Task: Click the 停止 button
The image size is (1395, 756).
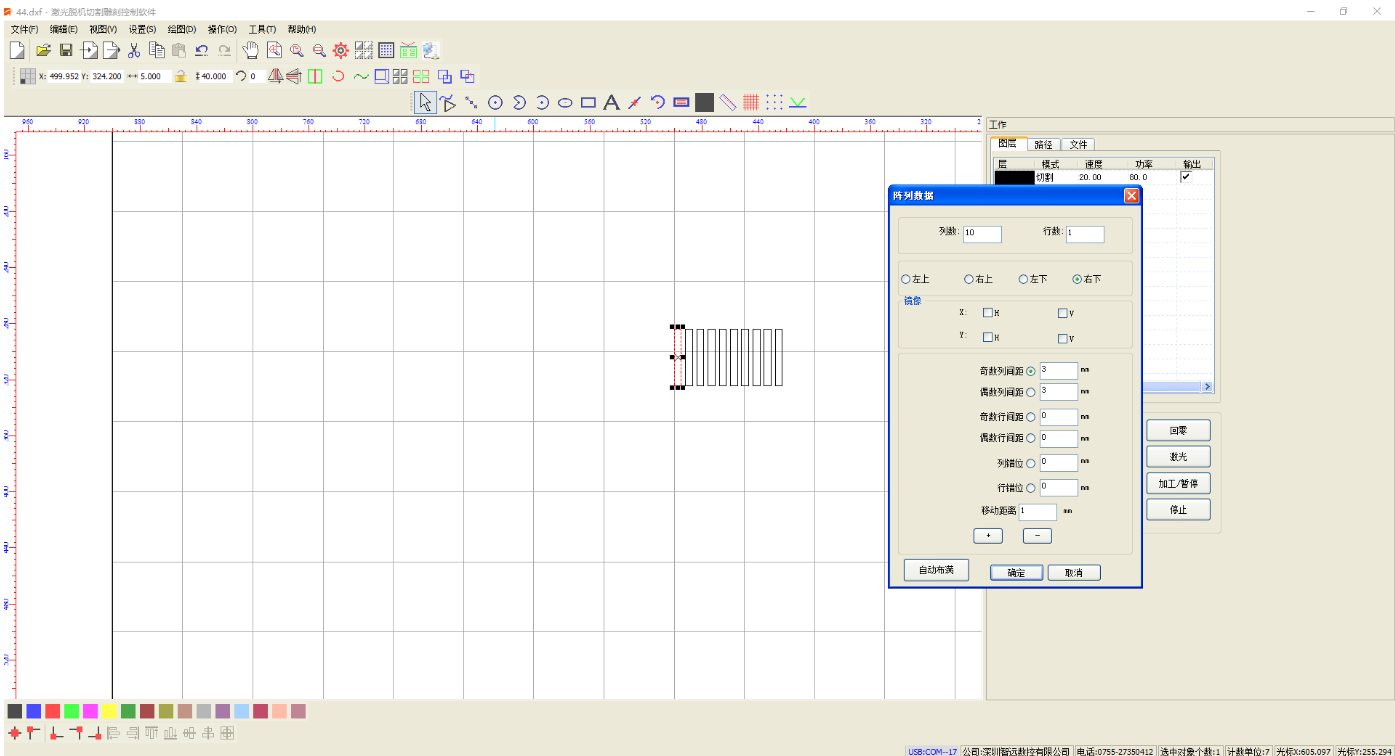Action: 1178,509
